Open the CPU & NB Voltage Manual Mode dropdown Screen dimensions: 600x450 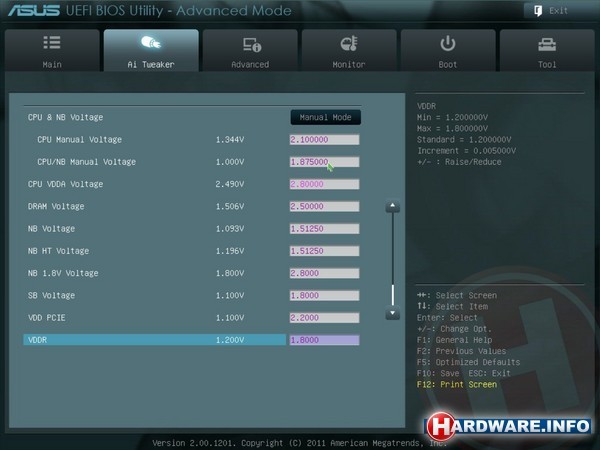pyautogui.click(x=326, y=117)
